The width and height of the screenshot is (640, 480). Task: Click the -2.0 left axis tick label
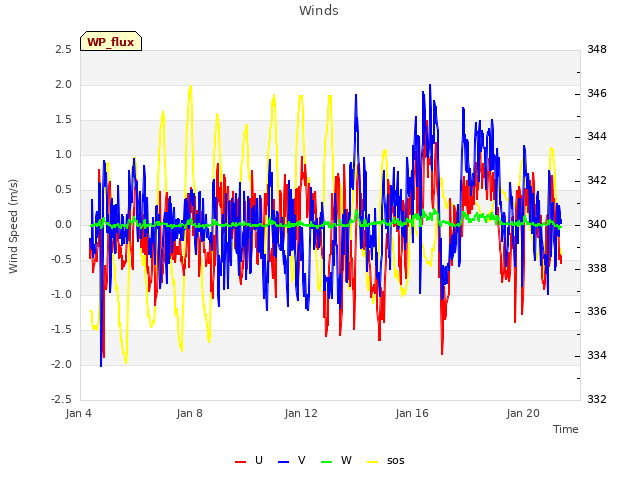point(62,364)
